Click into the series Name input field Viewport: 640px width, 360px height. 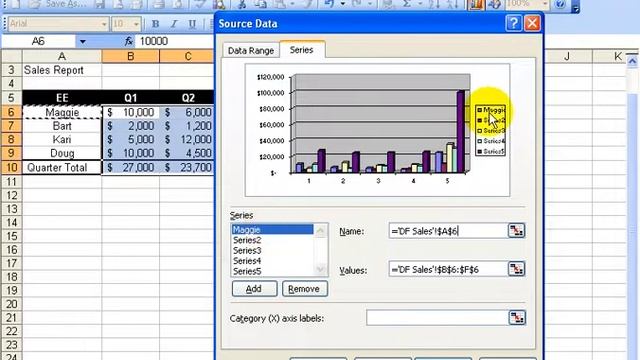click(x=448, y=231)
